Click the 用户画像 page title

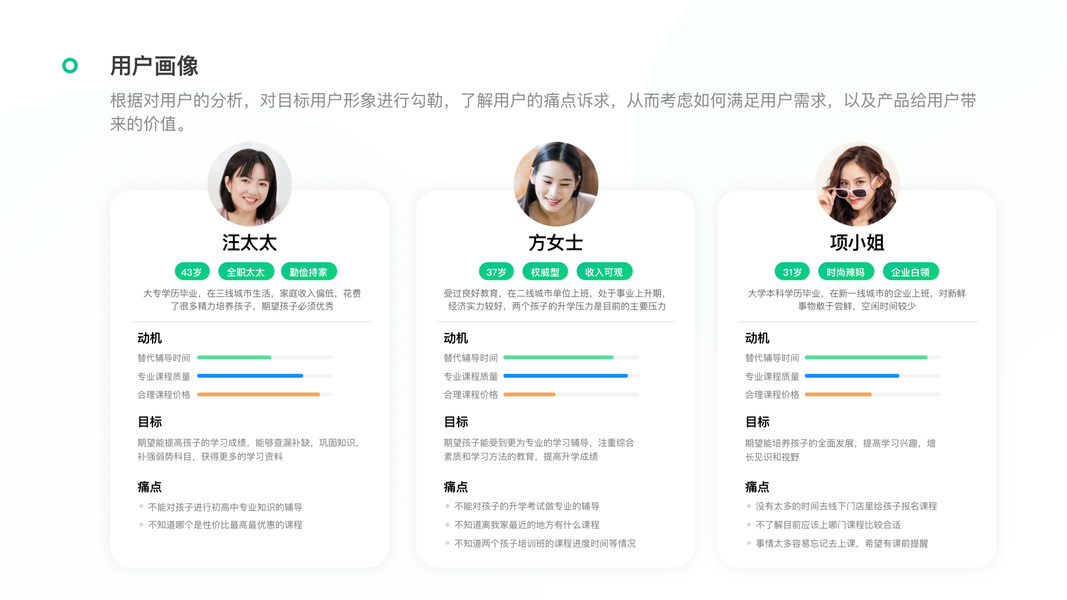pos(154,66)
